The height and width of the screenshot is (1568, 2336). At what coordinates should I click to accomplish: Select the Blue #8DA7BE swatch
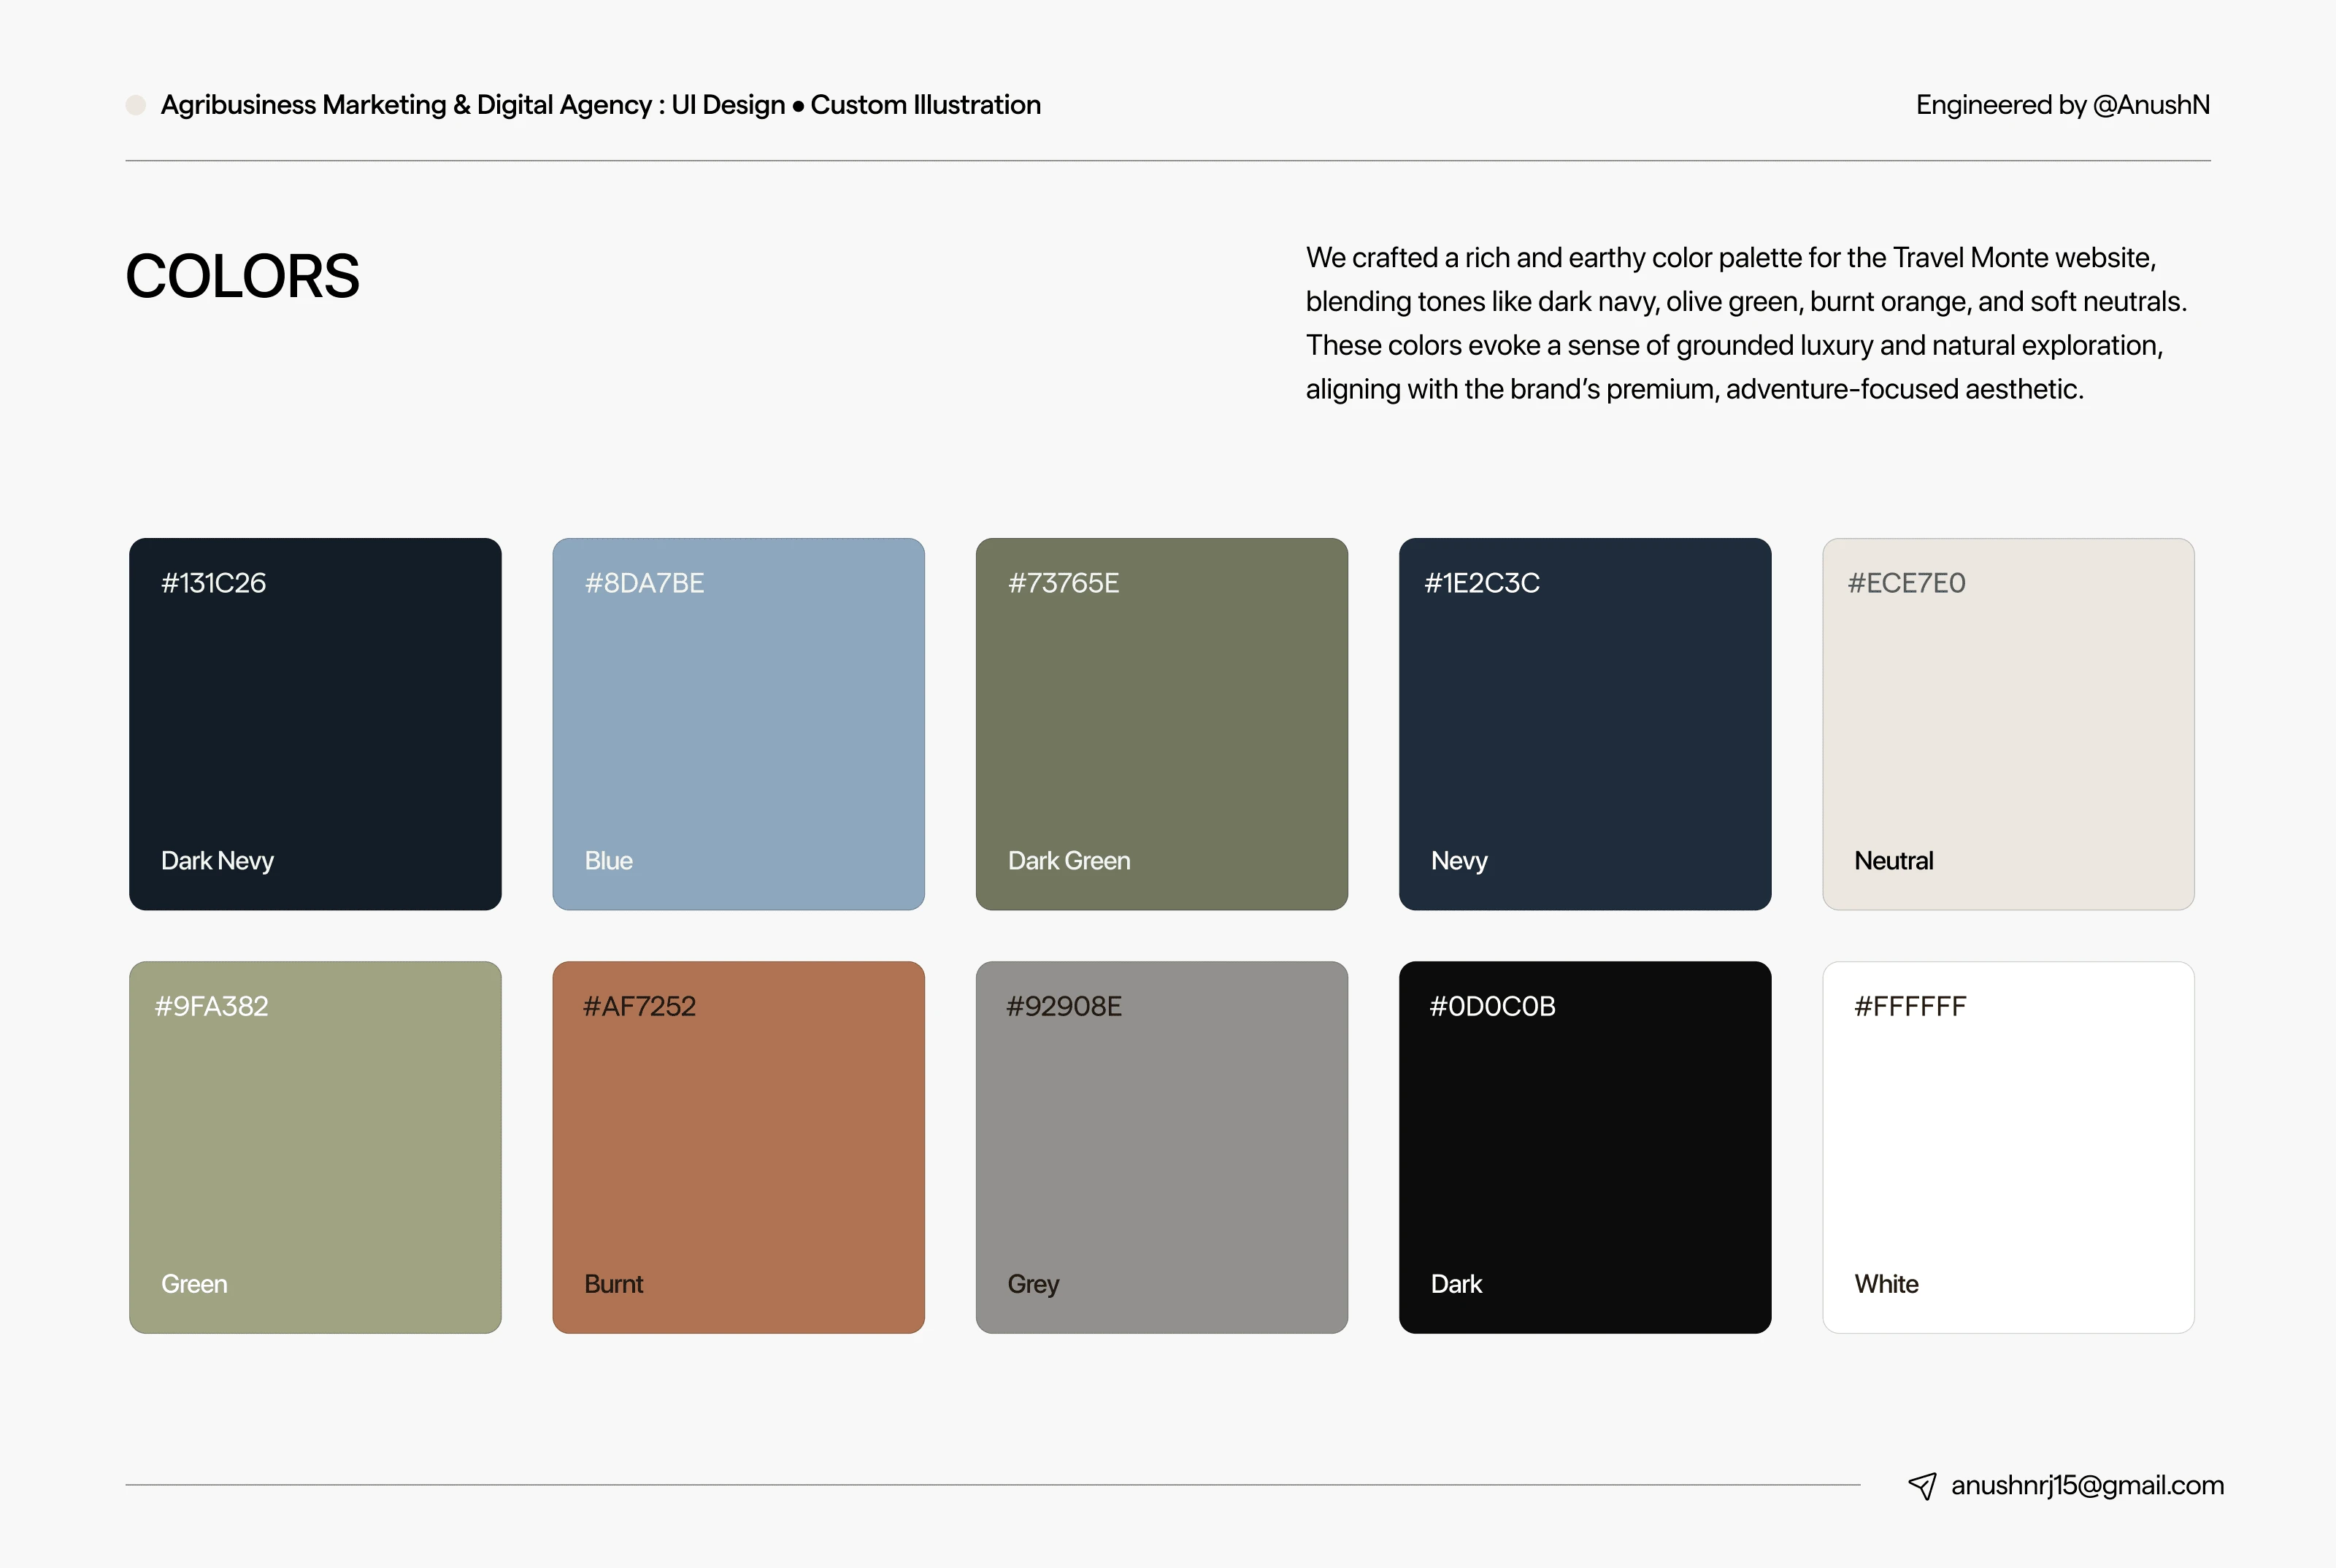(738, 724)
